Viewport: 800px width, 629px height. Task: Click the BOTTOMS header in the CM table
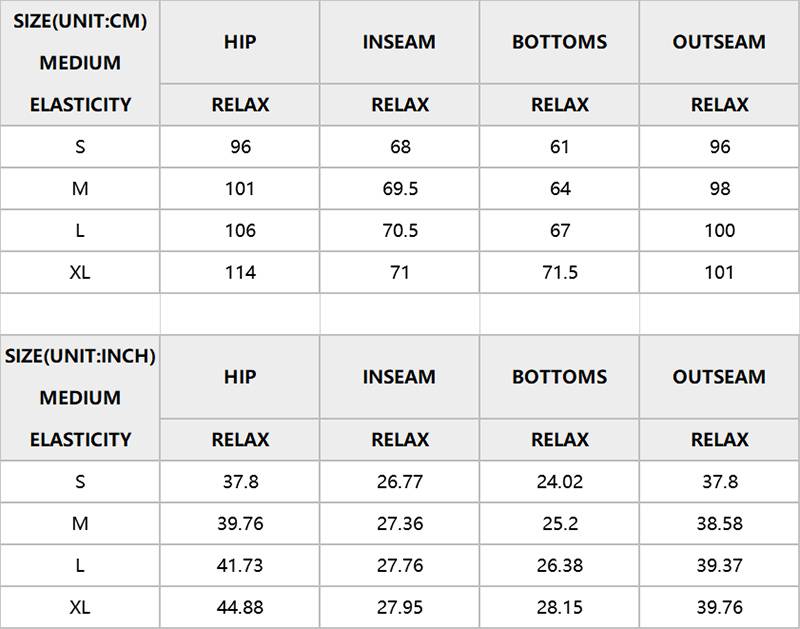pos(559,42)
